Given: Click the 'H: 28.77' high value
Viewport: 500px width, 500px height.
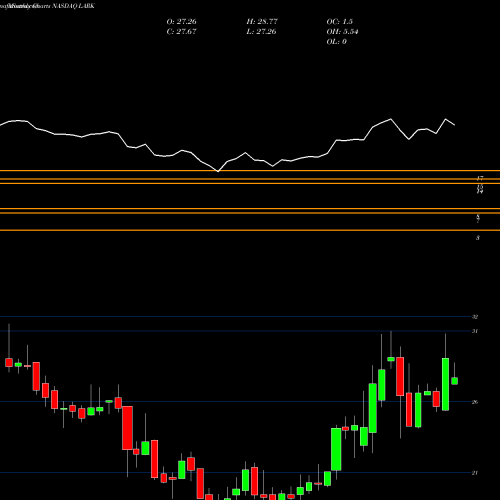Looking at the screenshot, I should tap(262, 22).
